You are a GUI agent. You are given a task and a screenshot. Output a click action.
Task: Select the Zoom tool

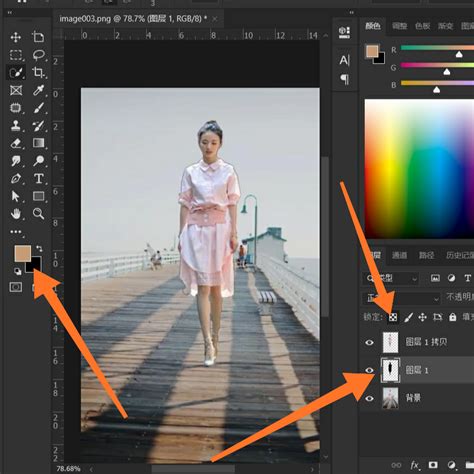pyautogui.click(x=39, y=213)
